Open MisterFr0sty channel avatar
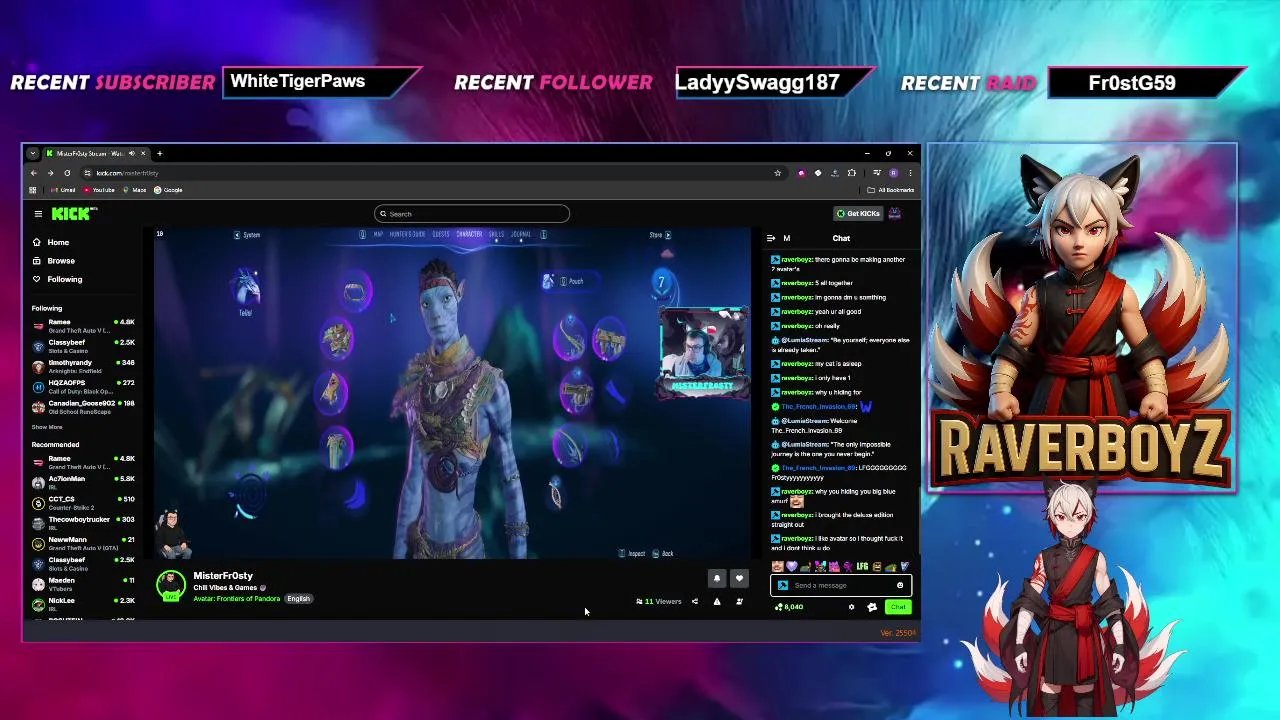This screenshot has height=720, width=1280. pyautogui.click(x=171, y=585)
